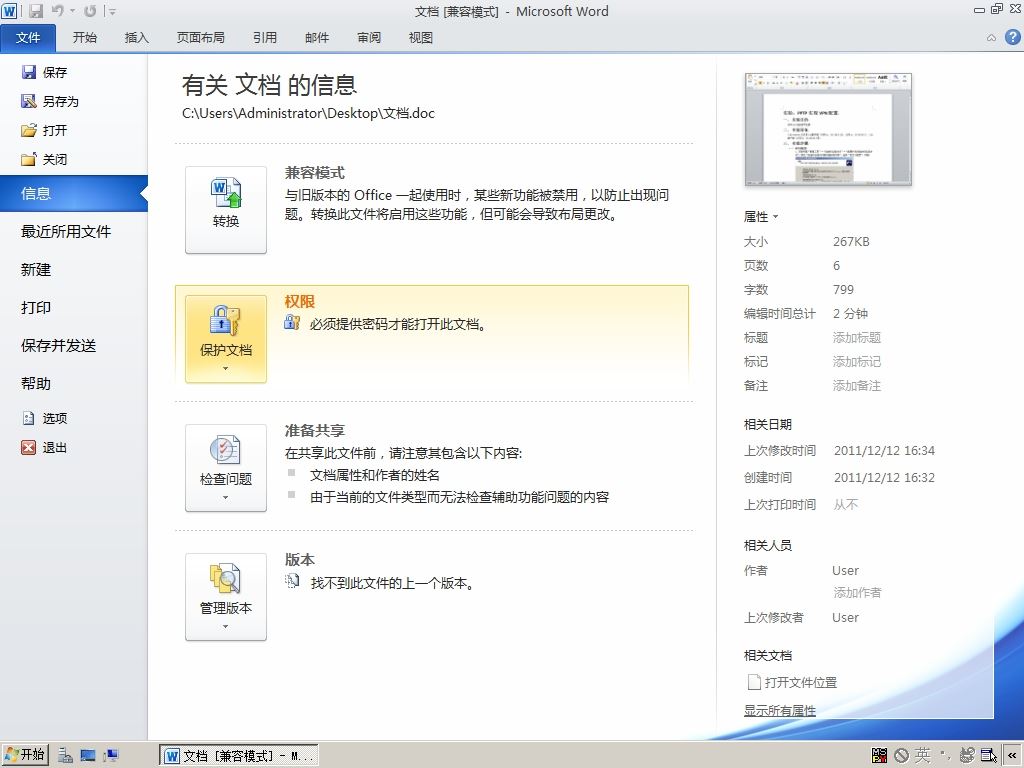Switch to the 视图 ribbon tab

[x=421, y=37]
